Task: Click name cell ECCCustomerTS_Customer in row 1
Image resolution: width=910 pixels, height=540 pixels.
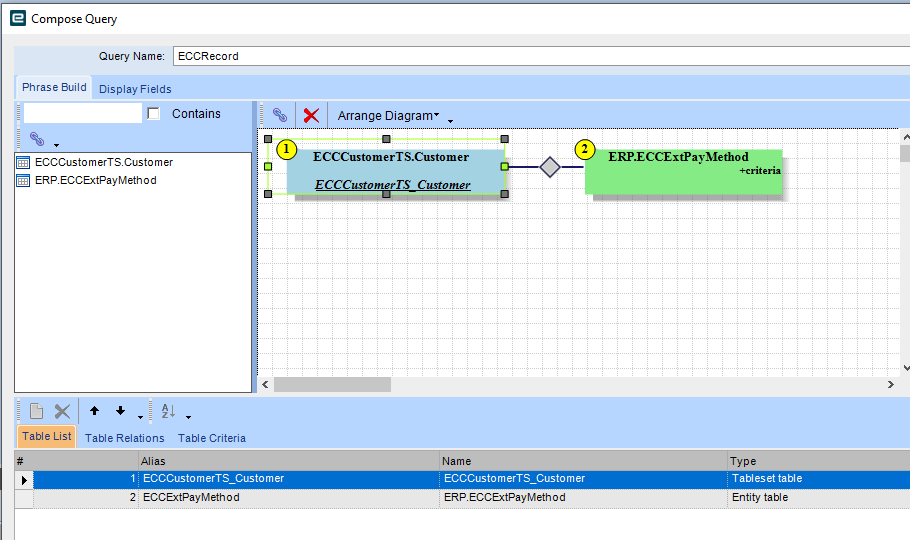Action: (x=583, y=479)
